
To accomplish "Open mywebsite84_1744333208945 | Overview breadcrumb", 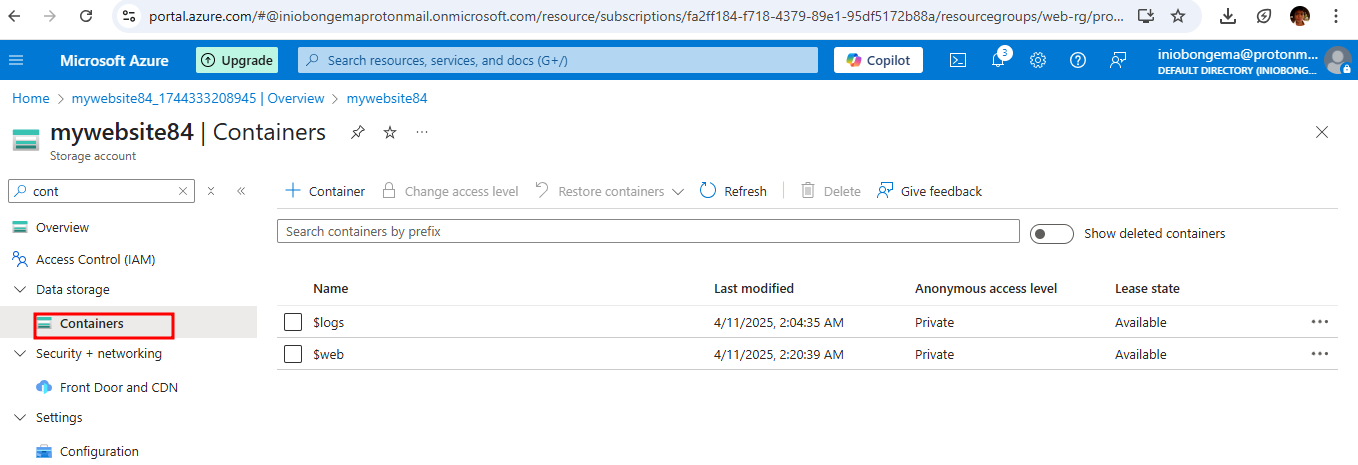I will 198,98.
